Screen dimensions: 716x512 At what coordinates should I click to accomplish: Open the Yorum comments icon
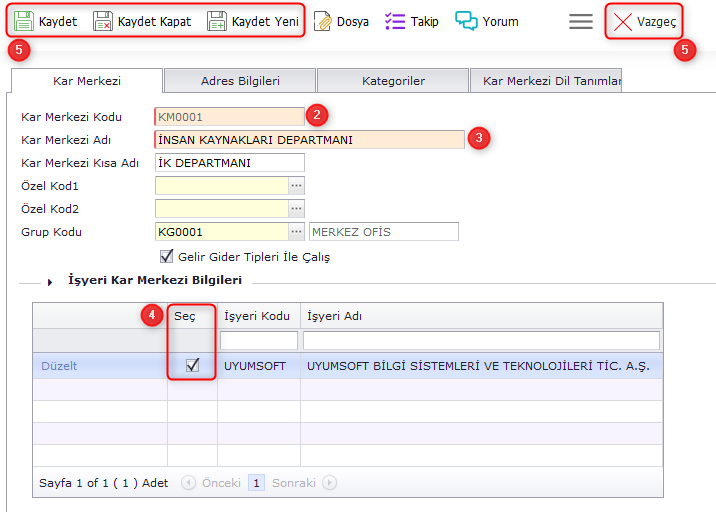click(466, 21)
